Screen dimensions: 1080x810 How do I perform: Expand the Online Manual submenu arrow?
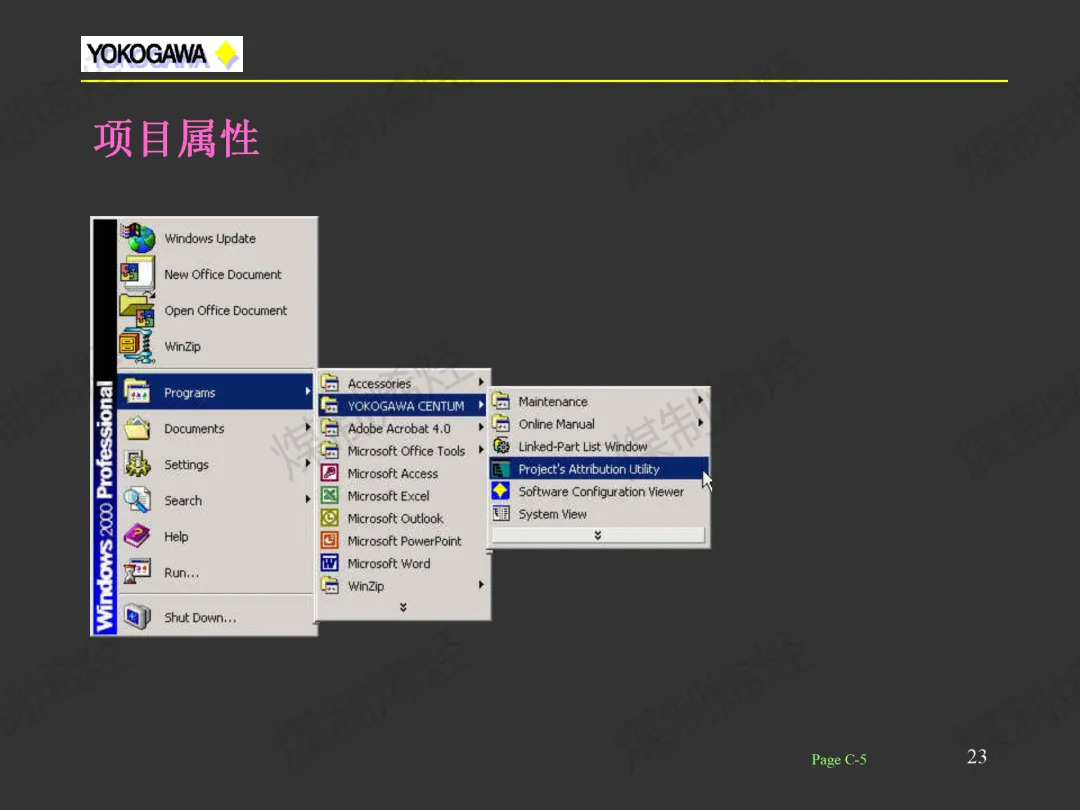coord(700,422)
